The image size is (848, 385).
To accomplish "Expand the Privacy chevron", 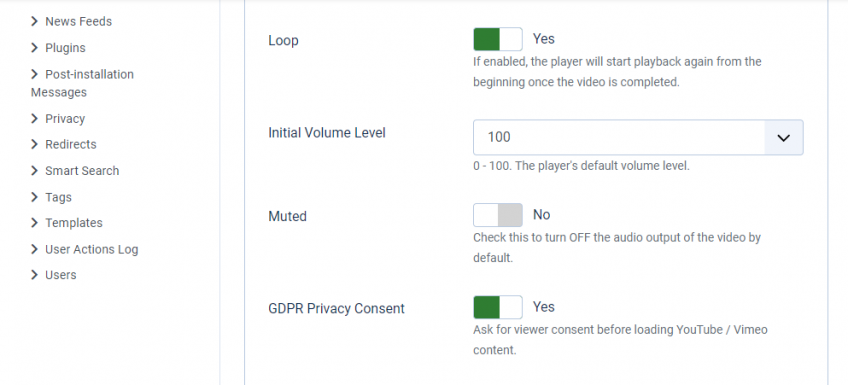I will (35, 118).
